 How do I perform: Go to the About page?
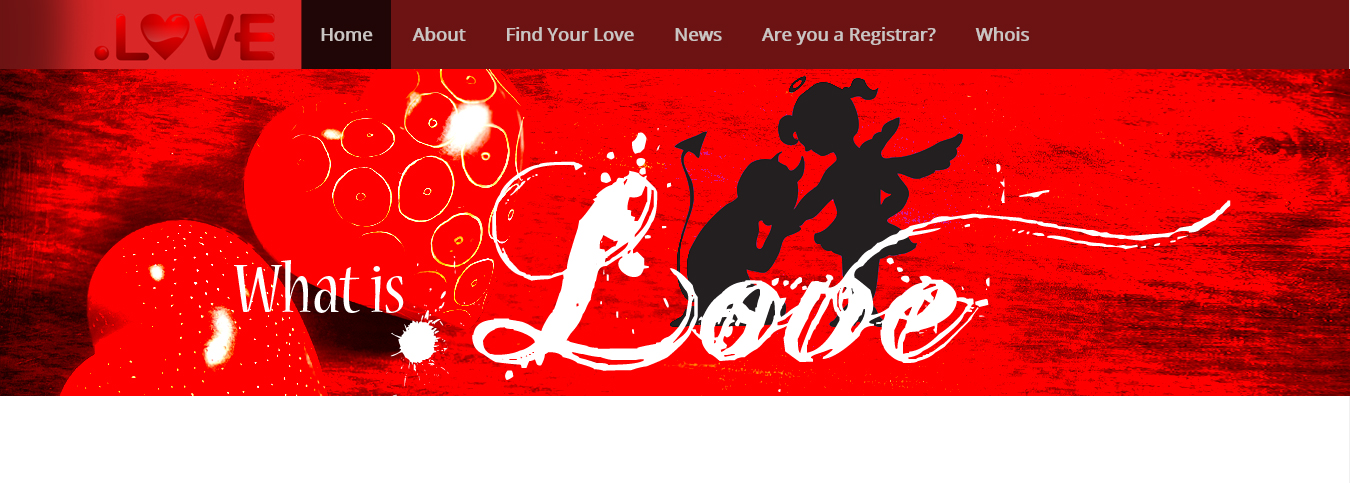click(439, 34)
